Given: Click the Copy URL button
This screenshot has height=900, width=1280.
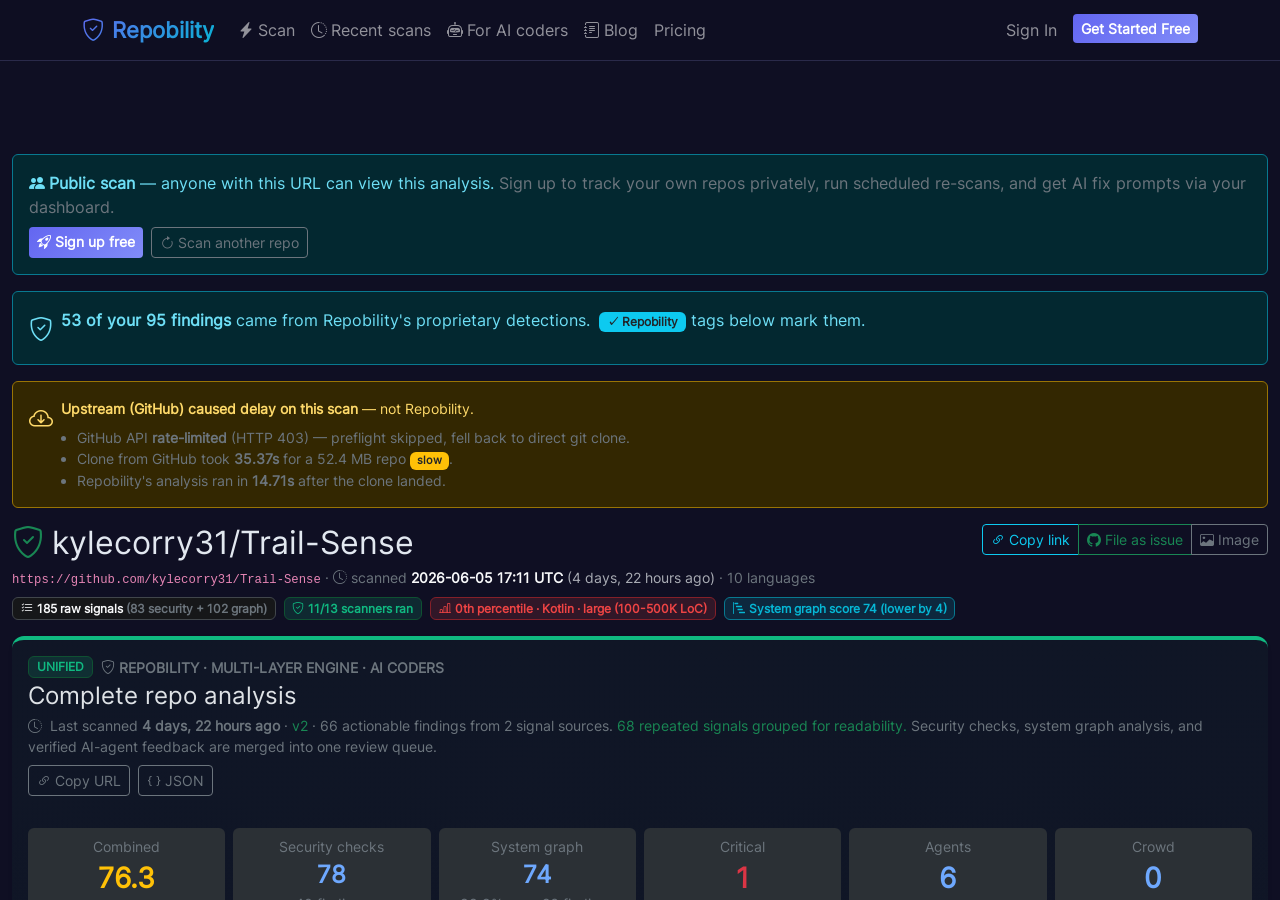Looking at the screenshot, I should coord(79,780).
